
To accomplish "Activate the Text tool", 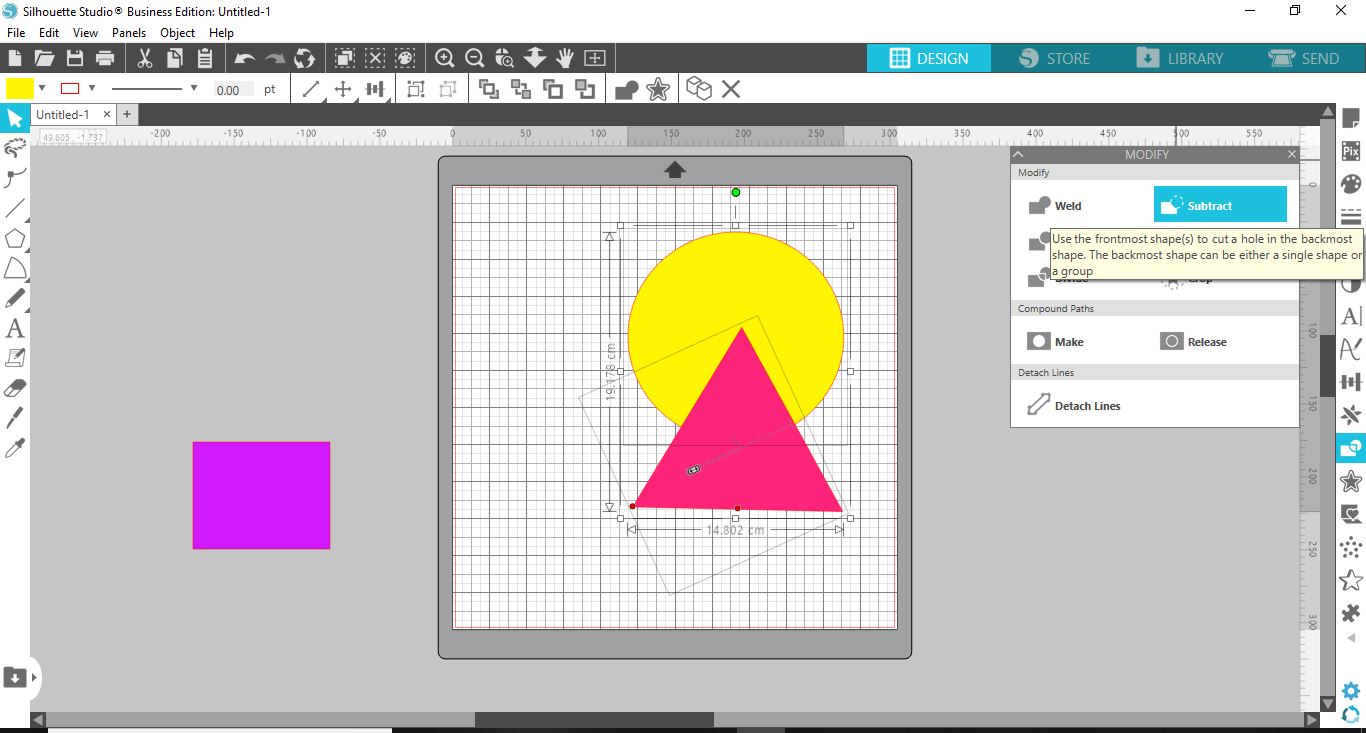I will pos(15,328).
